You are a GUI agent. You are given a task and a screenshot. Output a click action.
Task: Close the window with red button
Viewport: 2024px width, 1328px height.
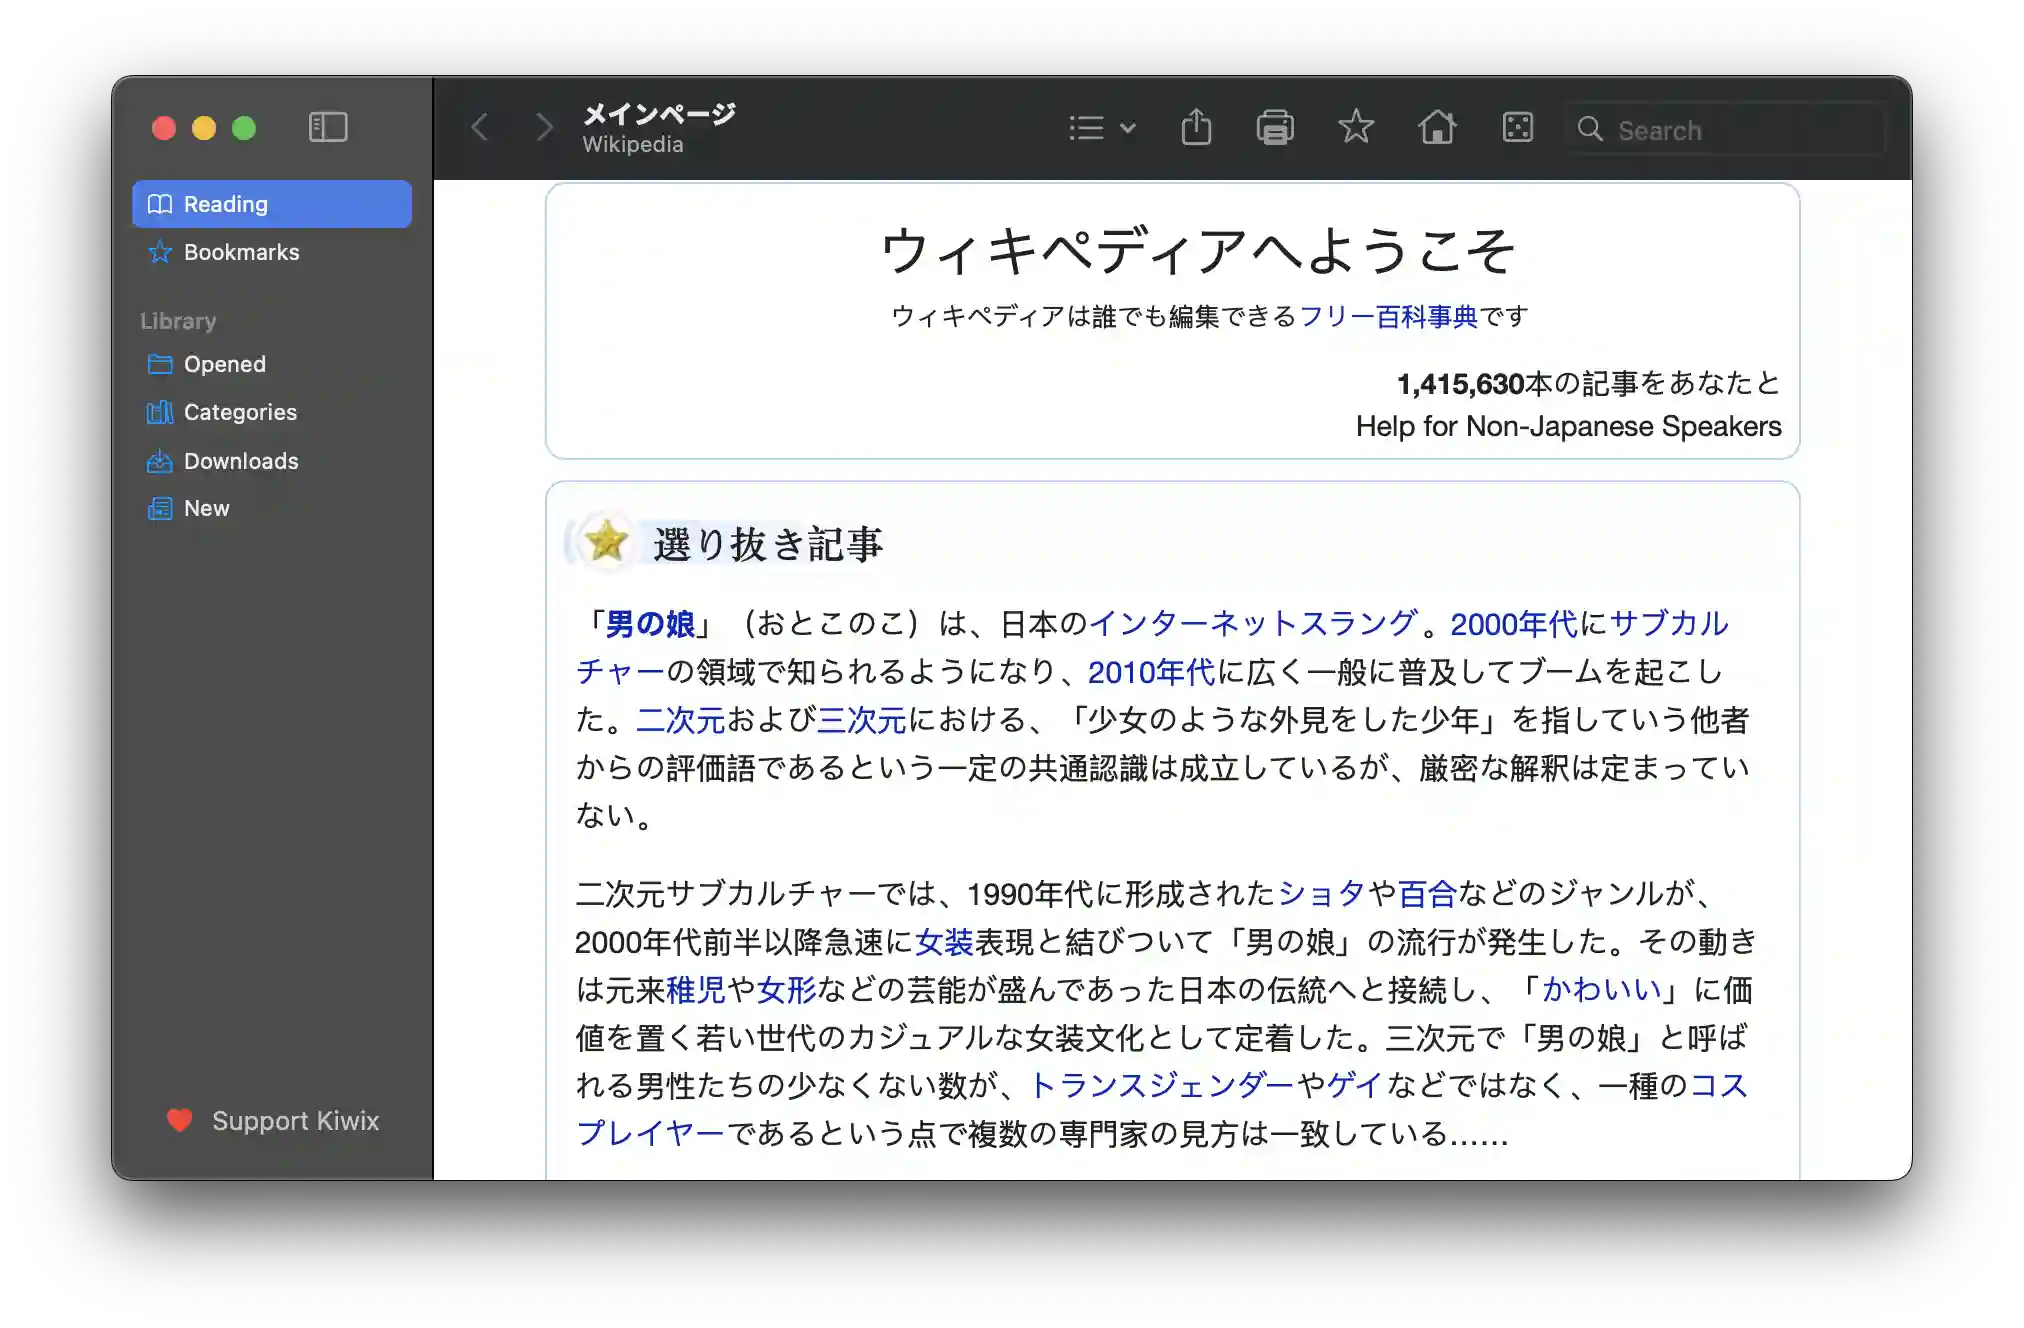tap(164, 128)
